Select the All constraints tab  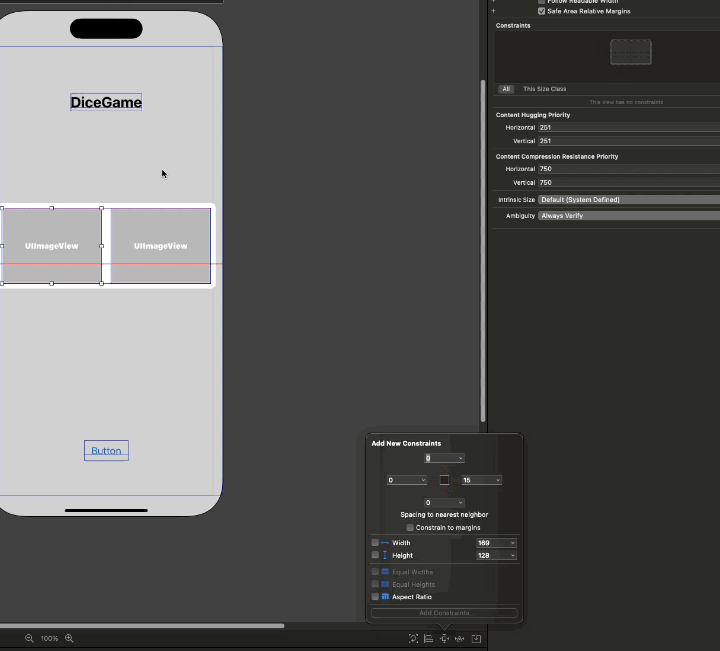pyautogui.click(x=506, y=89)
